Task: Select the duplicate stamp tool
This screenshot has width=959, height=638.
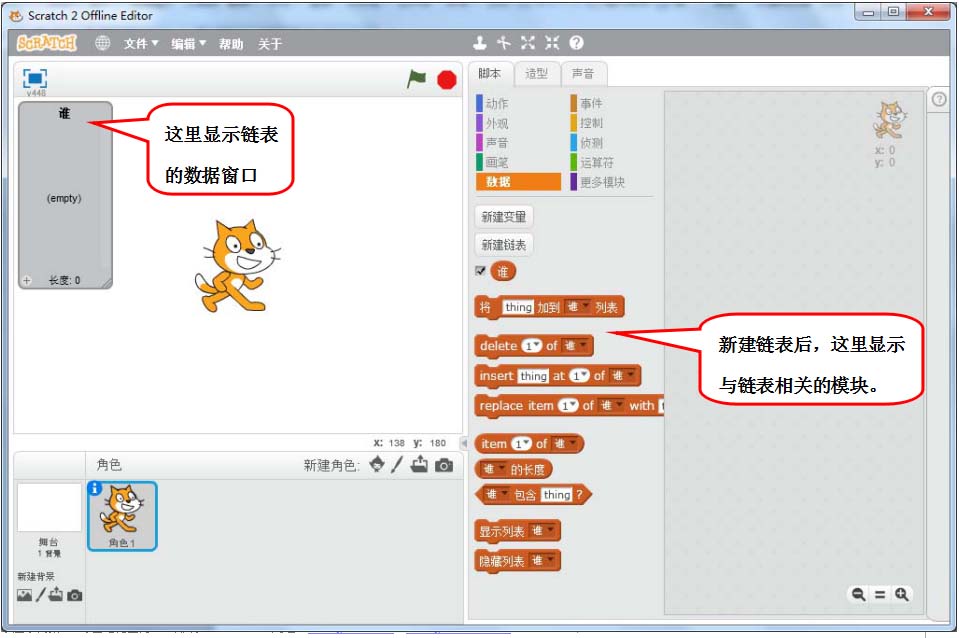Action: coord(480,43)
